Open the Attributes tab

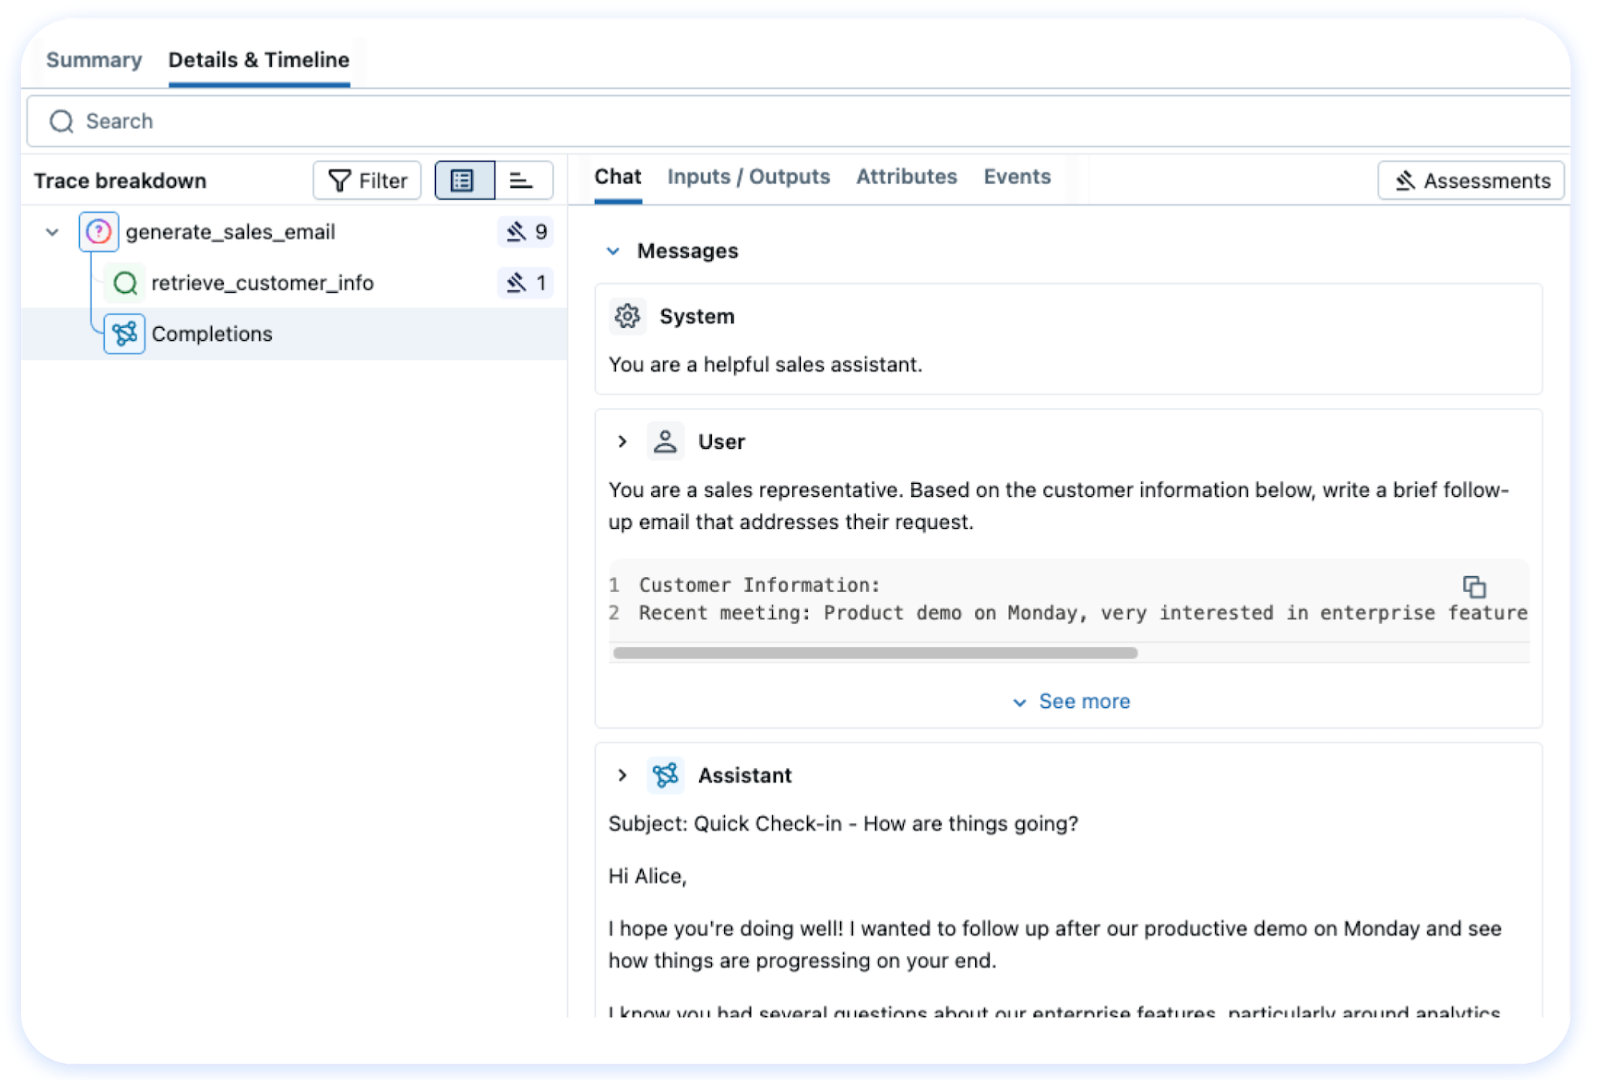coord(907,177)
